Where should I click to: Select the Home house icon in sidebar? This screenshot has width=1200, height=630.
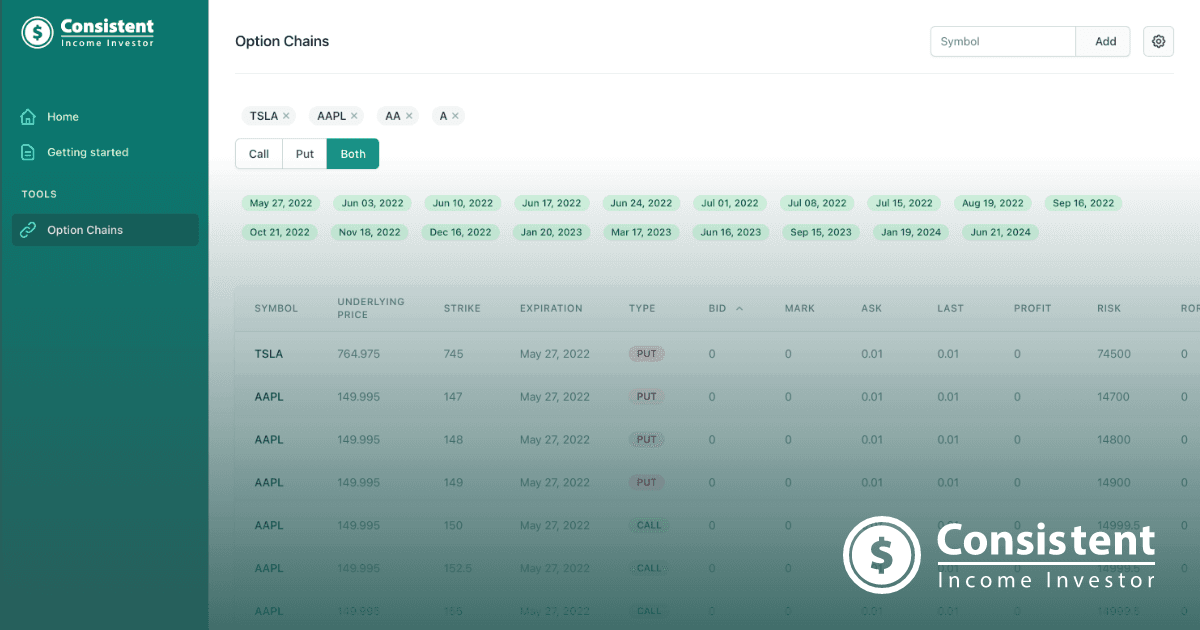(x=28, y=117)
